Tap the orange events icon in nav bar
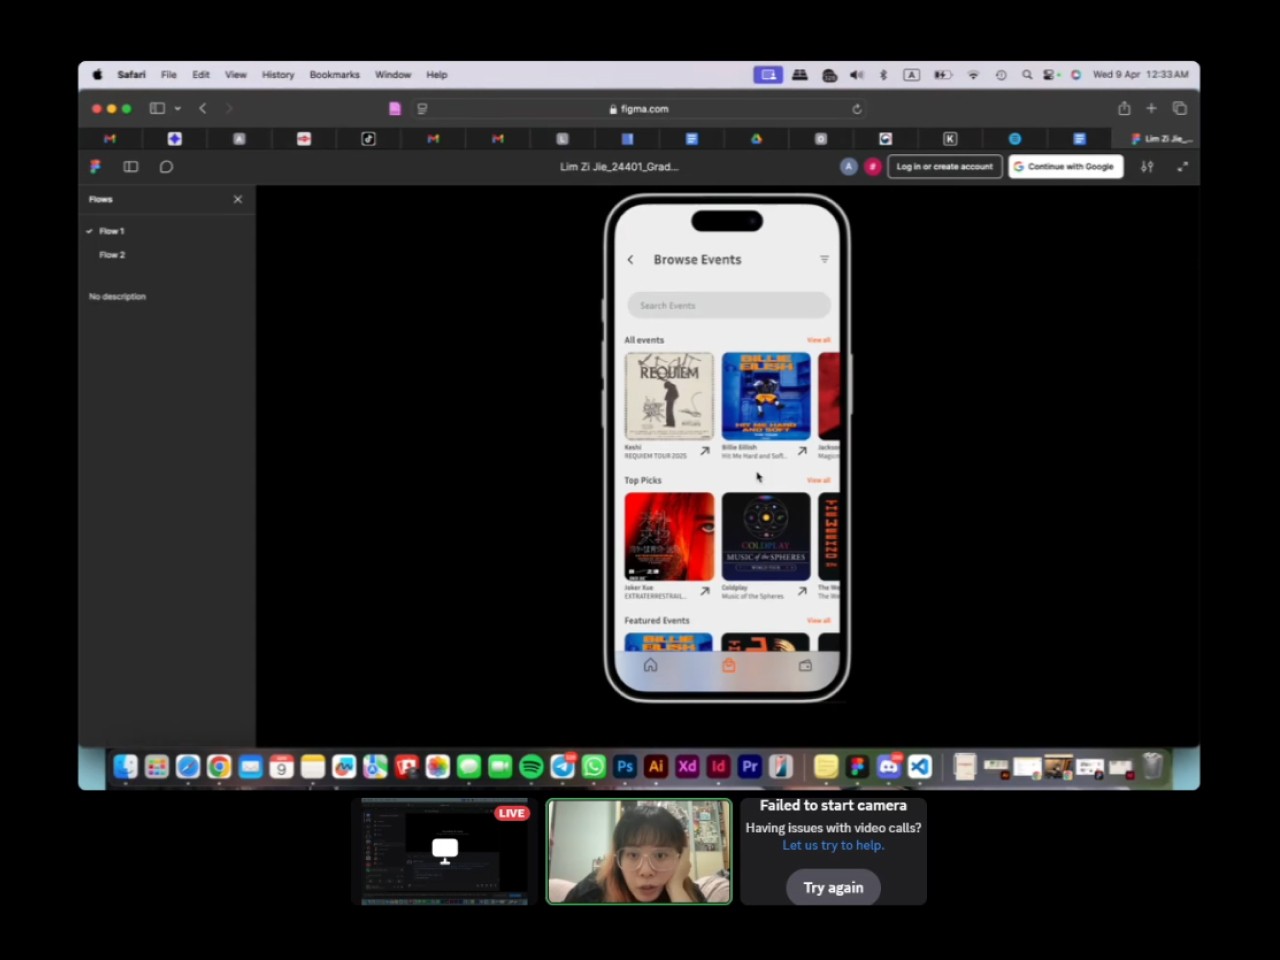Viewport: 1280px width, 960px height. coord(728,665)
